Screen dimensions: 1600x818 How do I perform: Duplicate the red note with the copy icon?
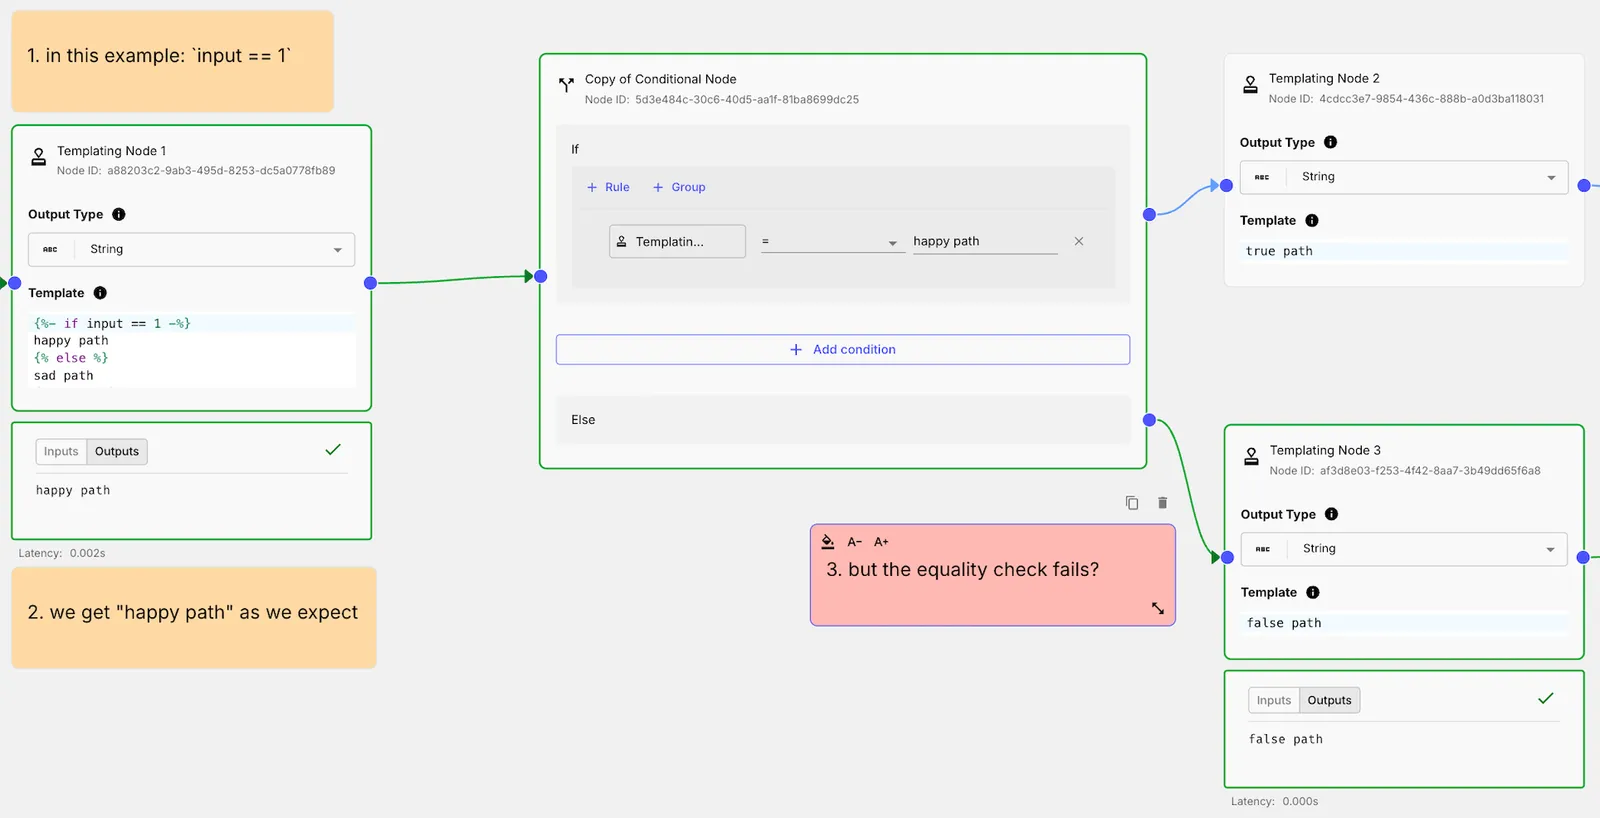(x=1132, y=503)
